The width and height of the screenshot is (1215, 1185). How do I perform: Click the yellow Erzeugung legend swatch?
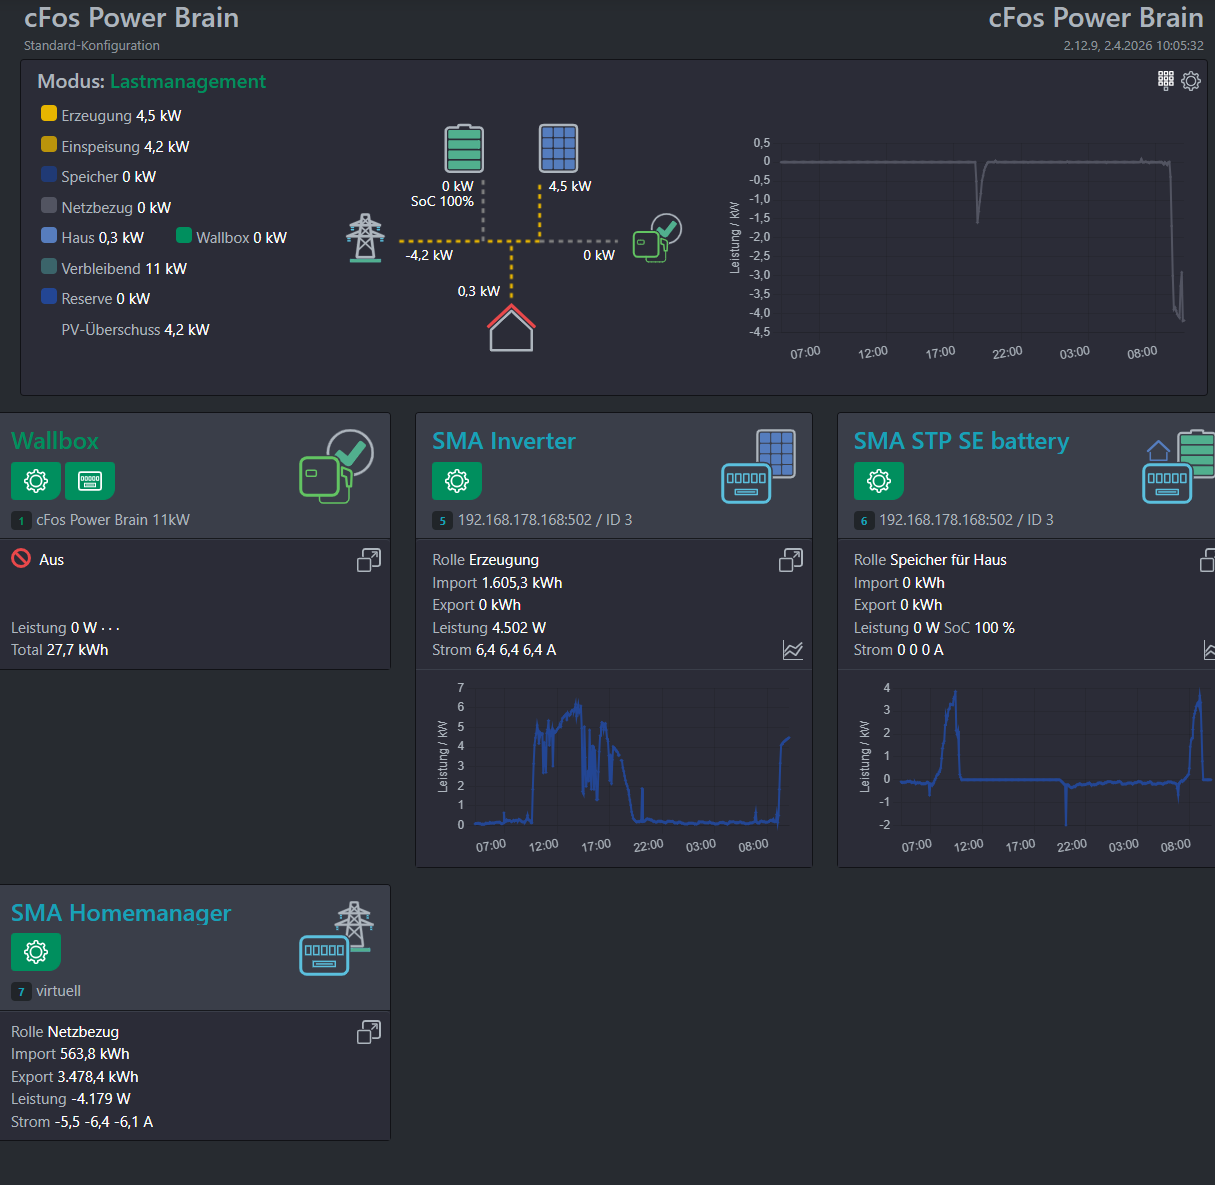(49, 114)
